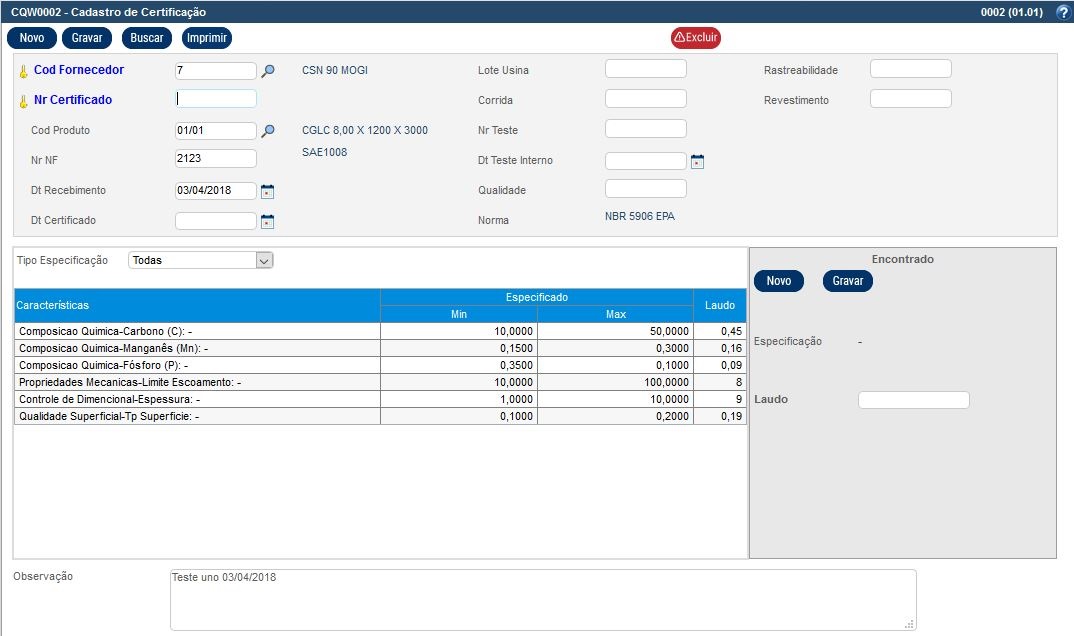Click the Cod Produto search magnifier
This screenshot has height=636, width=1074.
[268, 131]
